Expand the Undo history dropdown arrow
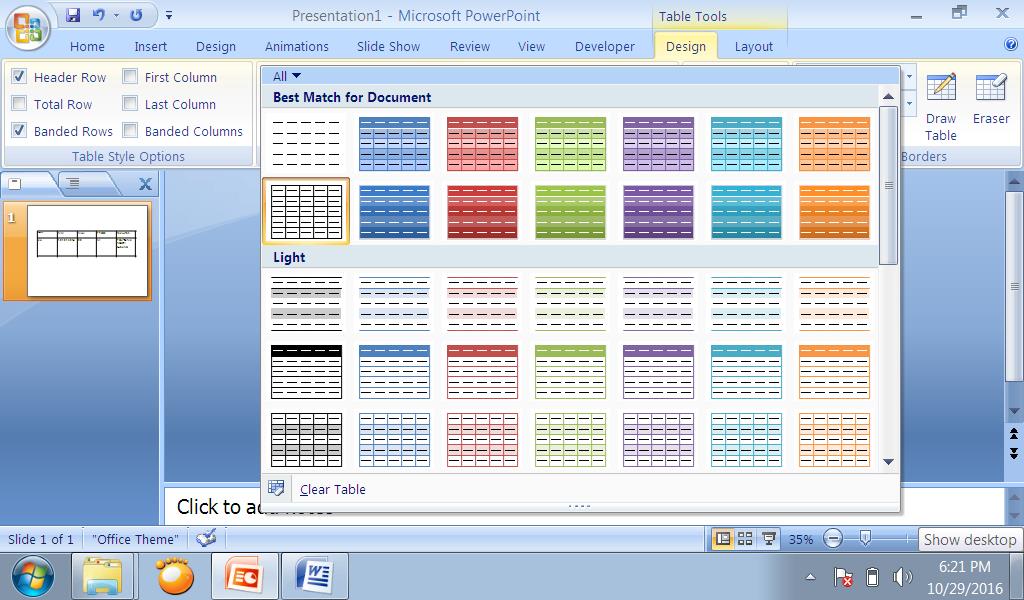The width and height of the screenshot is (1024, 600). pyautogui.click(x=116, y=14)
